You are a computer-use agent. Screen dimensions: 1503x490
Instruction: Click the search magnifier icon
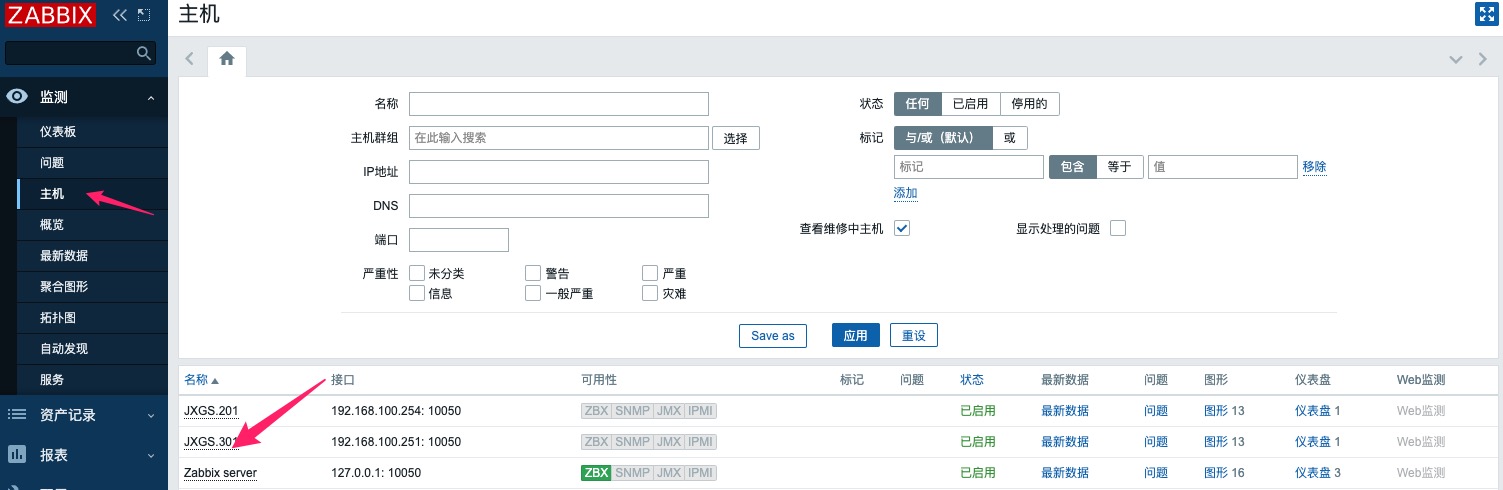point(144,53)
